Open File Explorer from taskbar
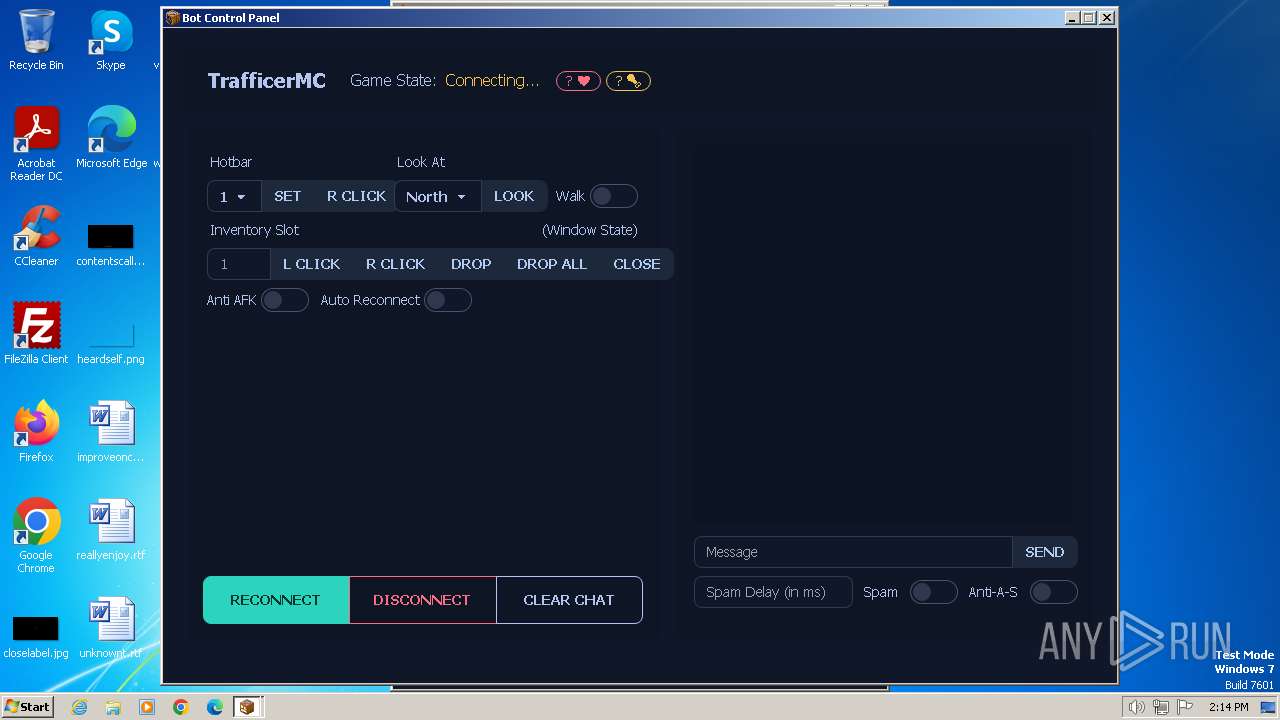This screenshot has width=1280, height=720. pyautogui.click(x=113, y=707)
